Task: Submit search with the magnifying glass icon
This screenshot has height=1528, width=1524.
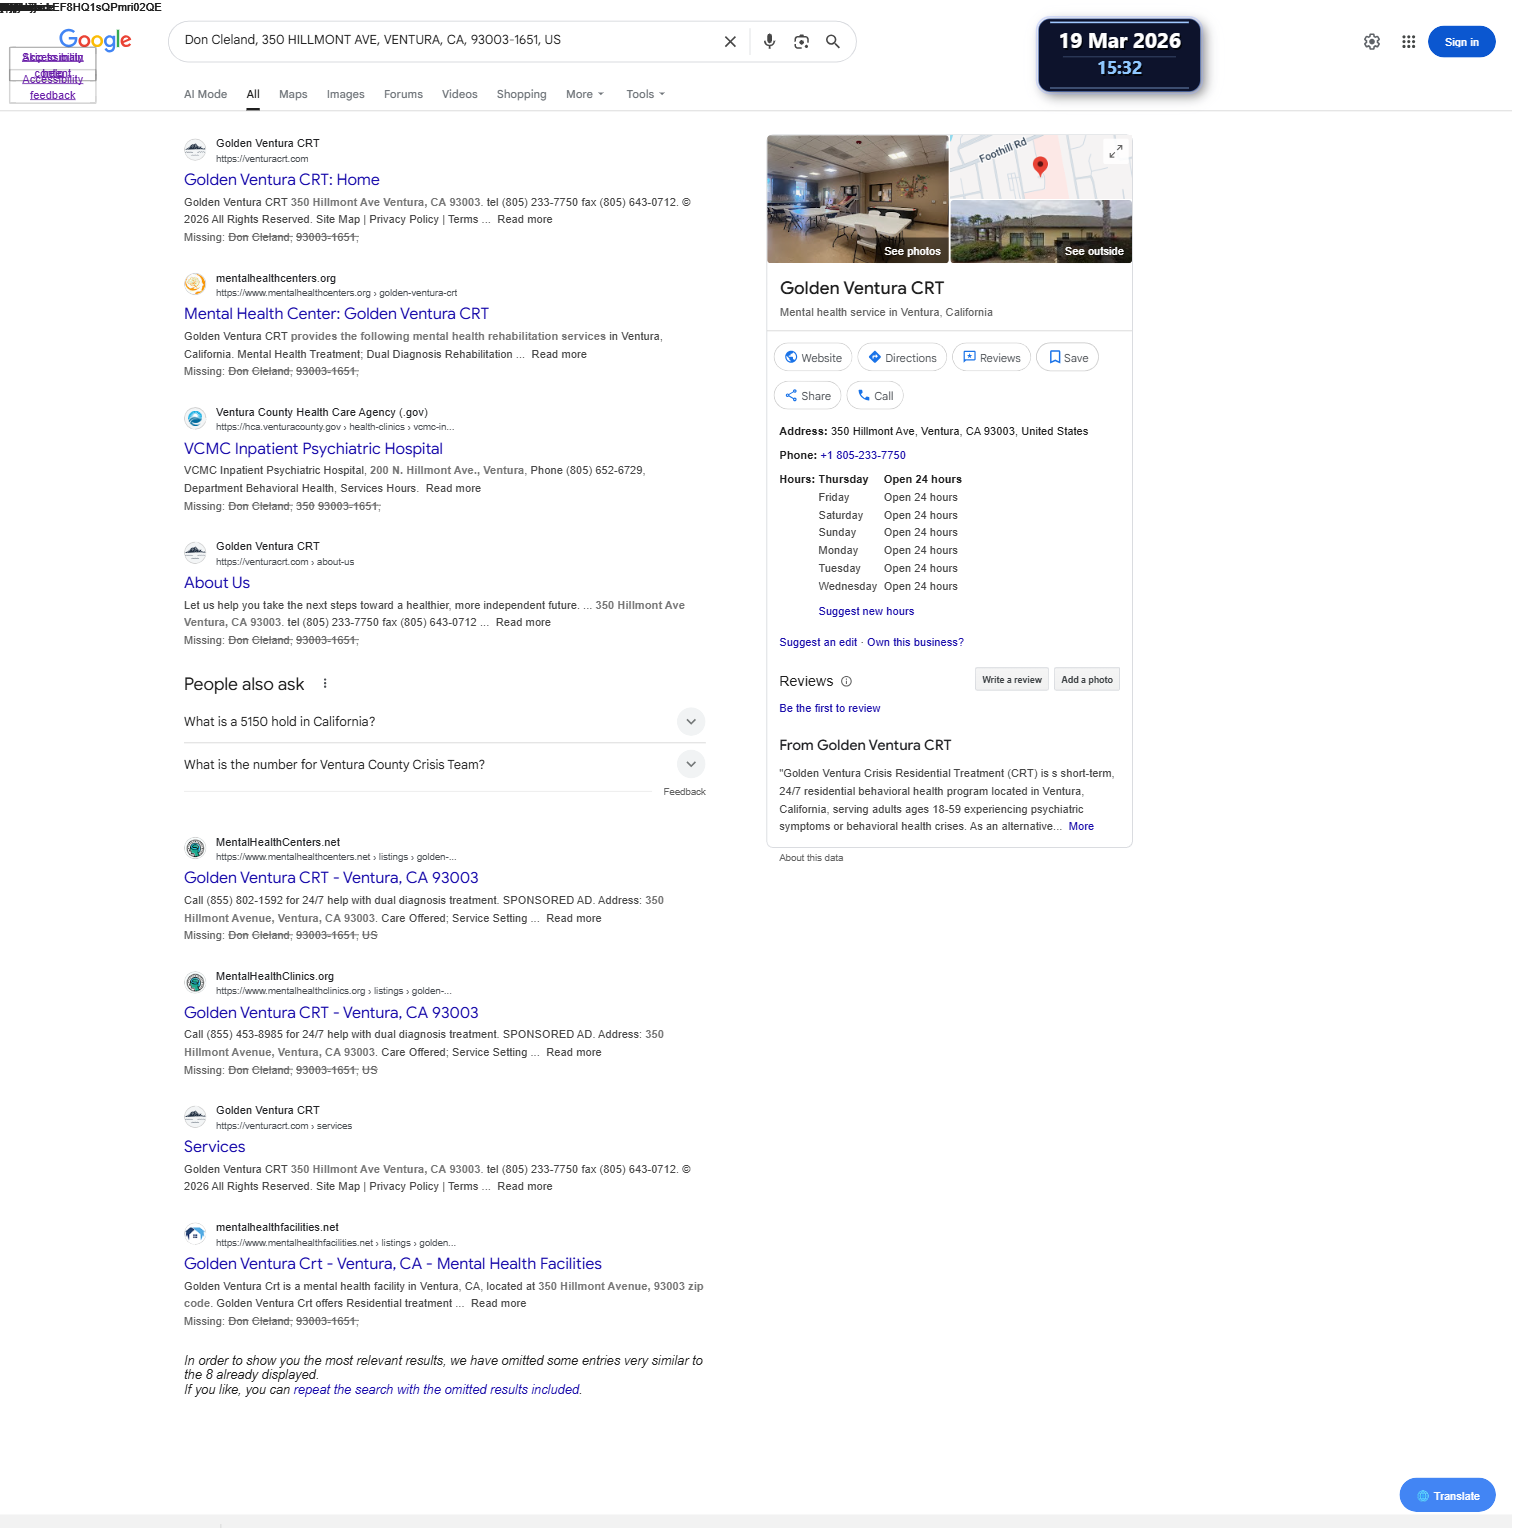Action: point(832,42)
